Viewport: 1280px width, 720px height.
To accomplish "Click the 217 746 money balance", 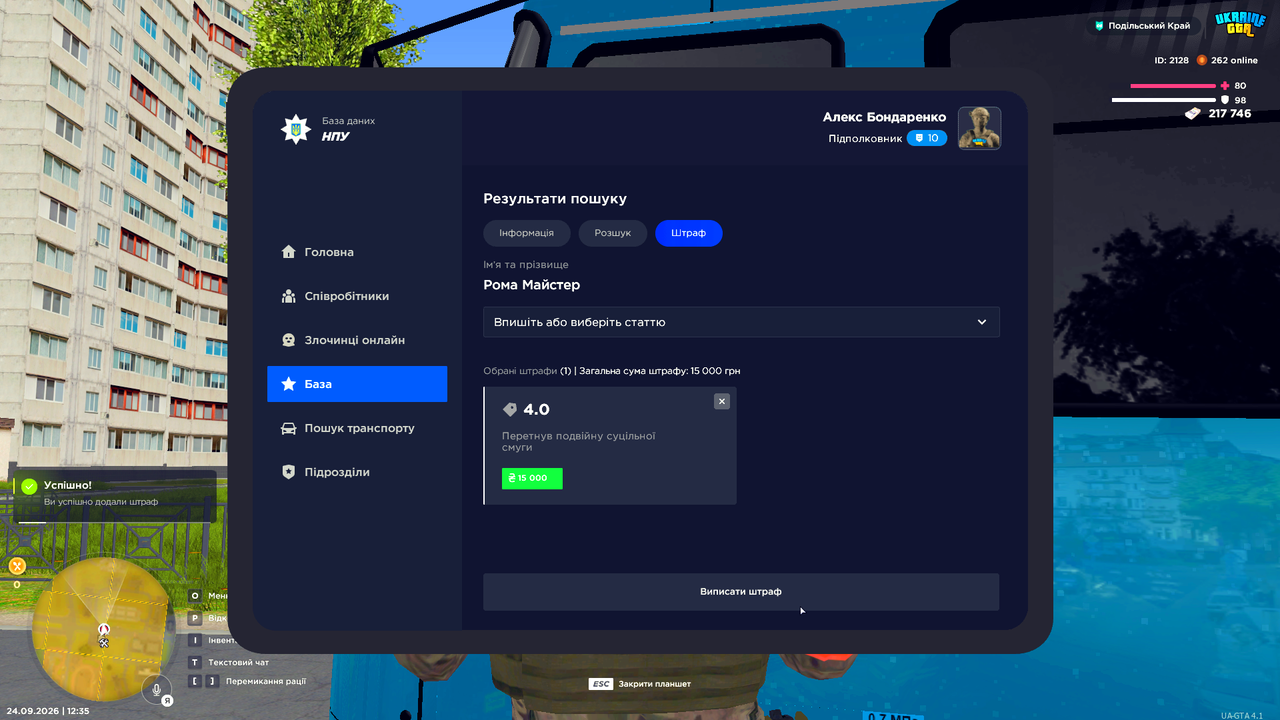I will coord(1230,114).
